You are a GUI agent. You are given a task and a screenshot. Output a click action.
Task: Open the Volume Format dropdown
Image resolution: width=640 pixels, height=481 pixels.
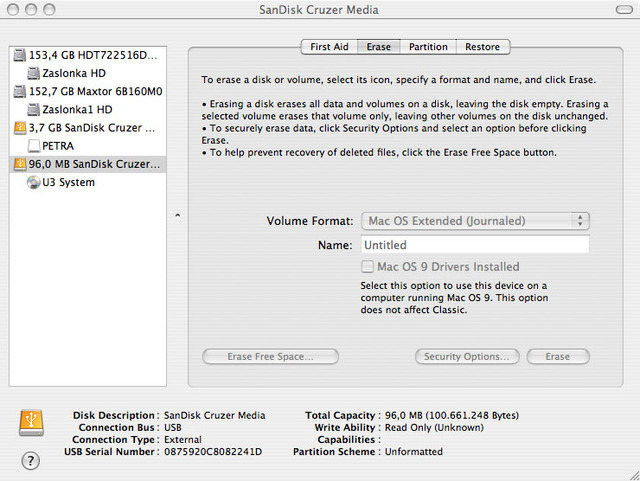475,221
